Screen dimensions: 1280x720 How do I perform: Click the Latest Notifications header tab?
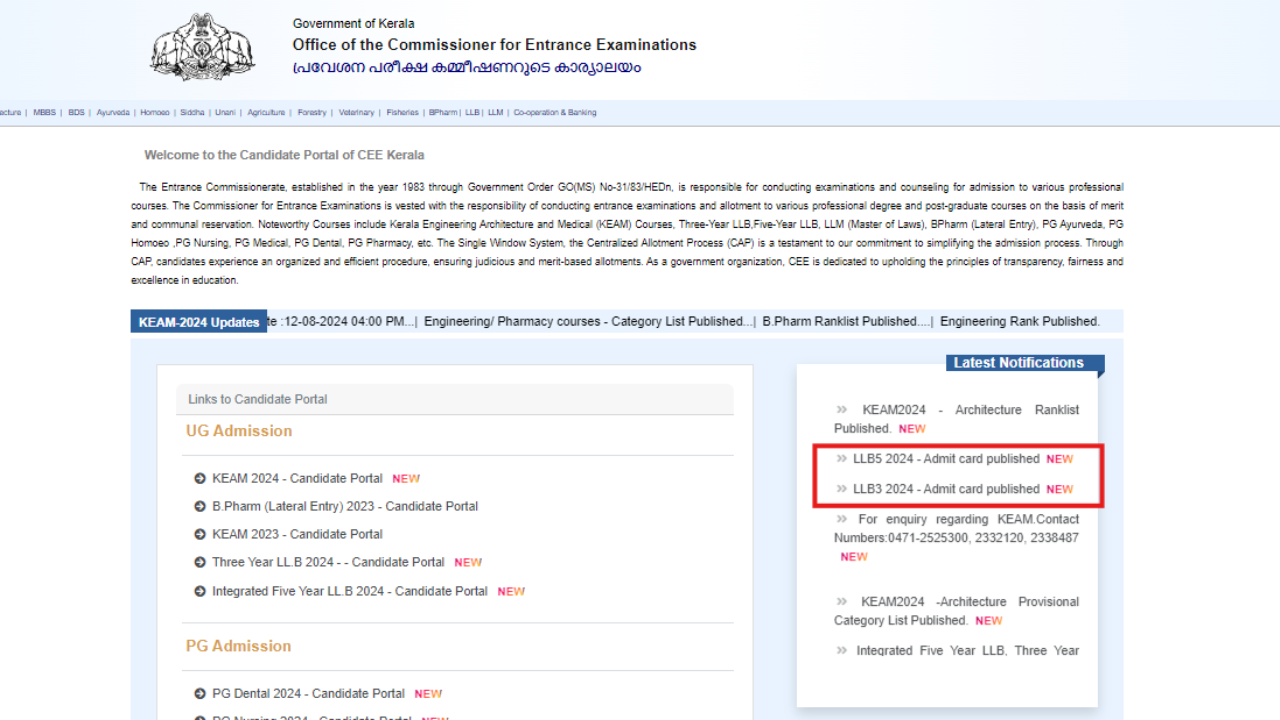pos(1018,363)
